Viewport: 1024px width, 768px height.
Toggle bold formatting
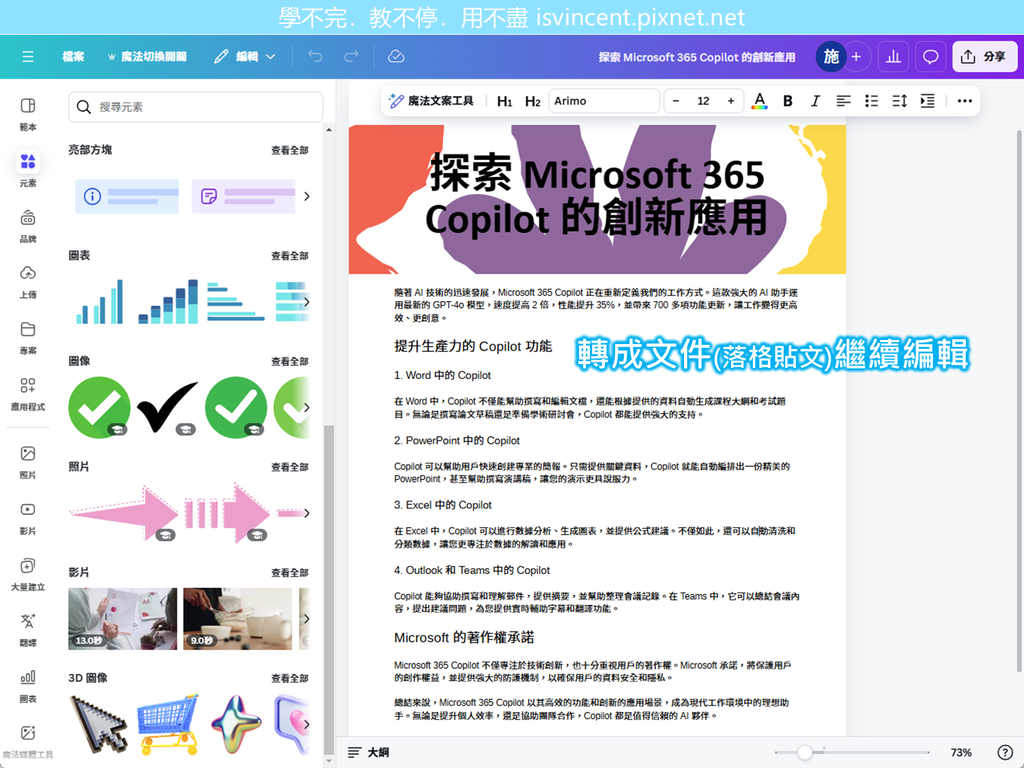(x=788, y=101)
